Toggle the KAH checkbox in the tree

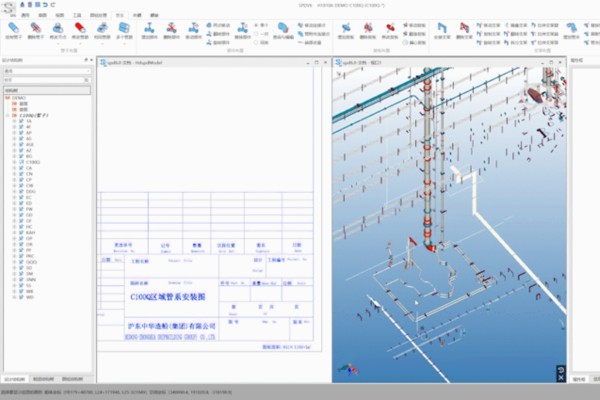(x=19, y=232)
